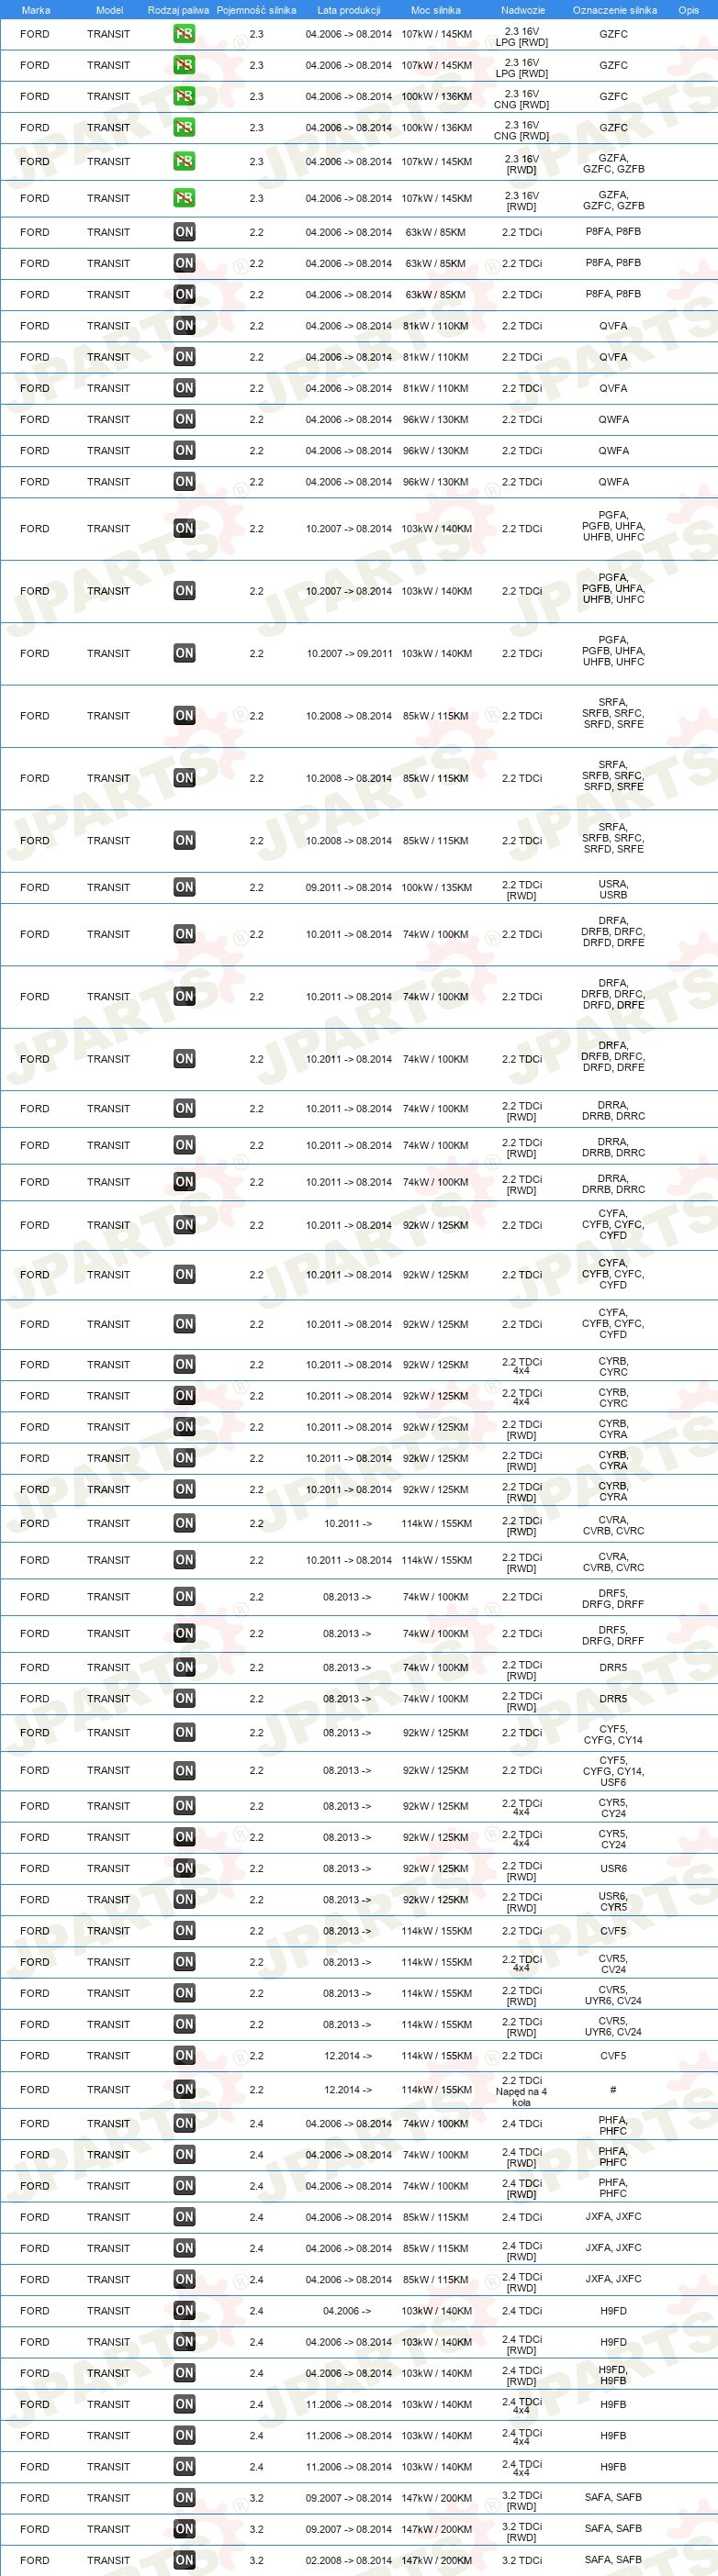Select 2.2 TDCi Napęd na 4 koła cell
This screenshot has width=718, height=2576.
522,2091
